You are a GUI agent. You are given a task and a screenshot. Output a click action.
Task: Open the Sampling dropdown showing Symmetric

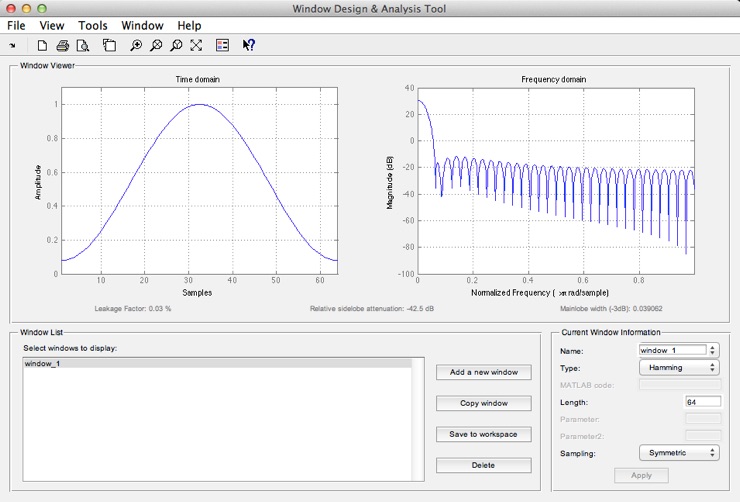click(x=679, y=453)
